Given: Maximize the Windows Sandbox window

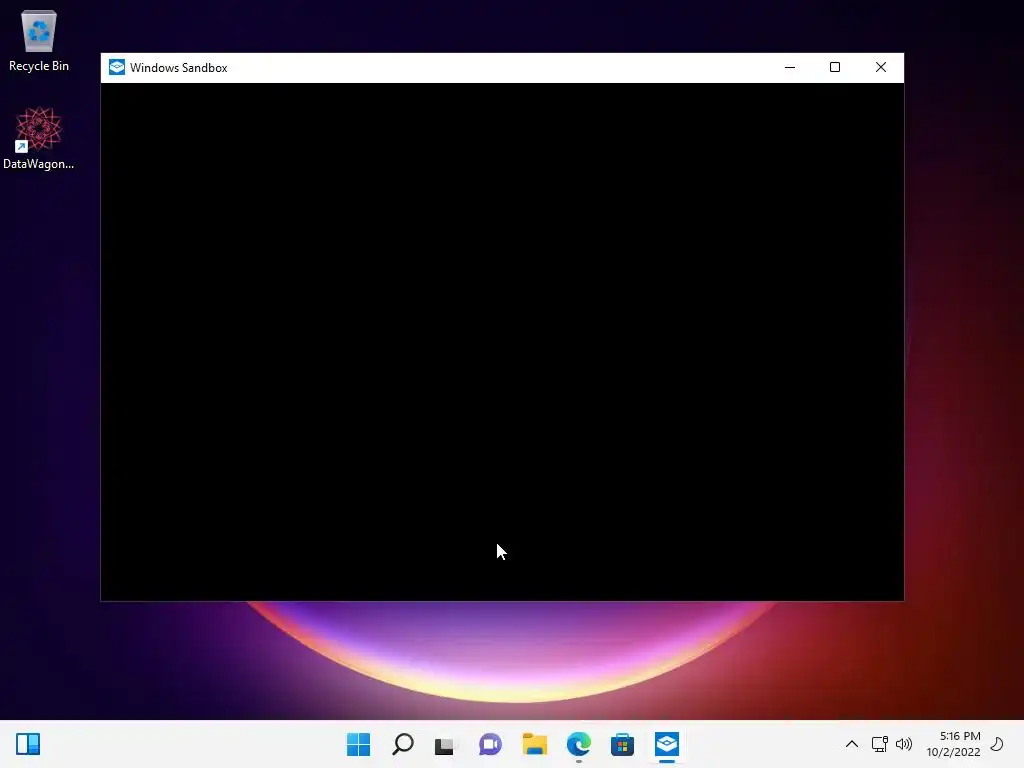Looking at the screenshot, I should [835, 67].
